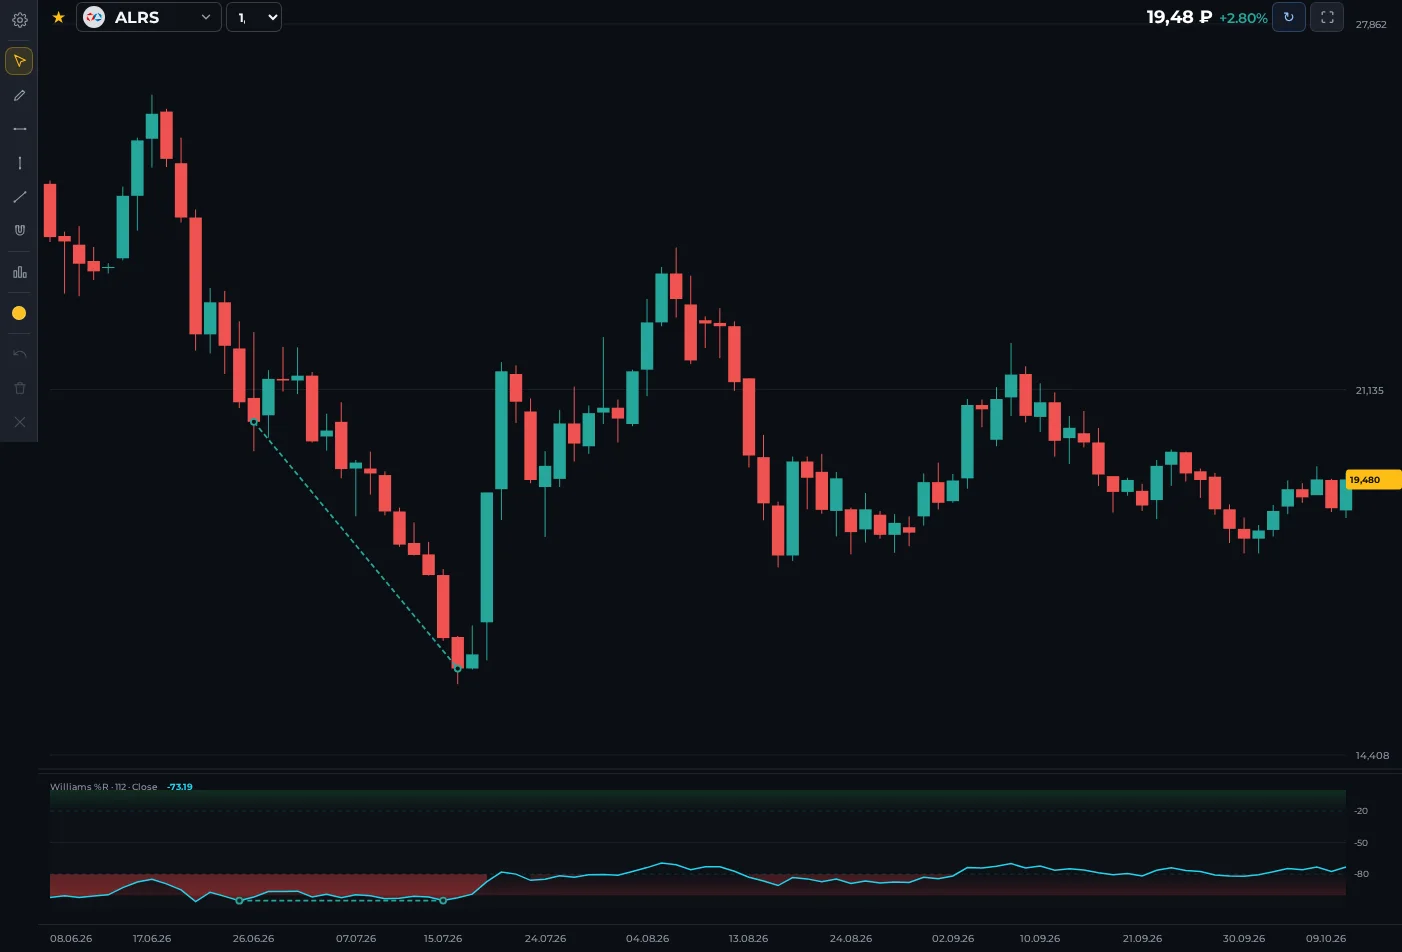The image size is (1402, 952).
Task: Select the diagonal trend line tool
Action: coord(19,197)
